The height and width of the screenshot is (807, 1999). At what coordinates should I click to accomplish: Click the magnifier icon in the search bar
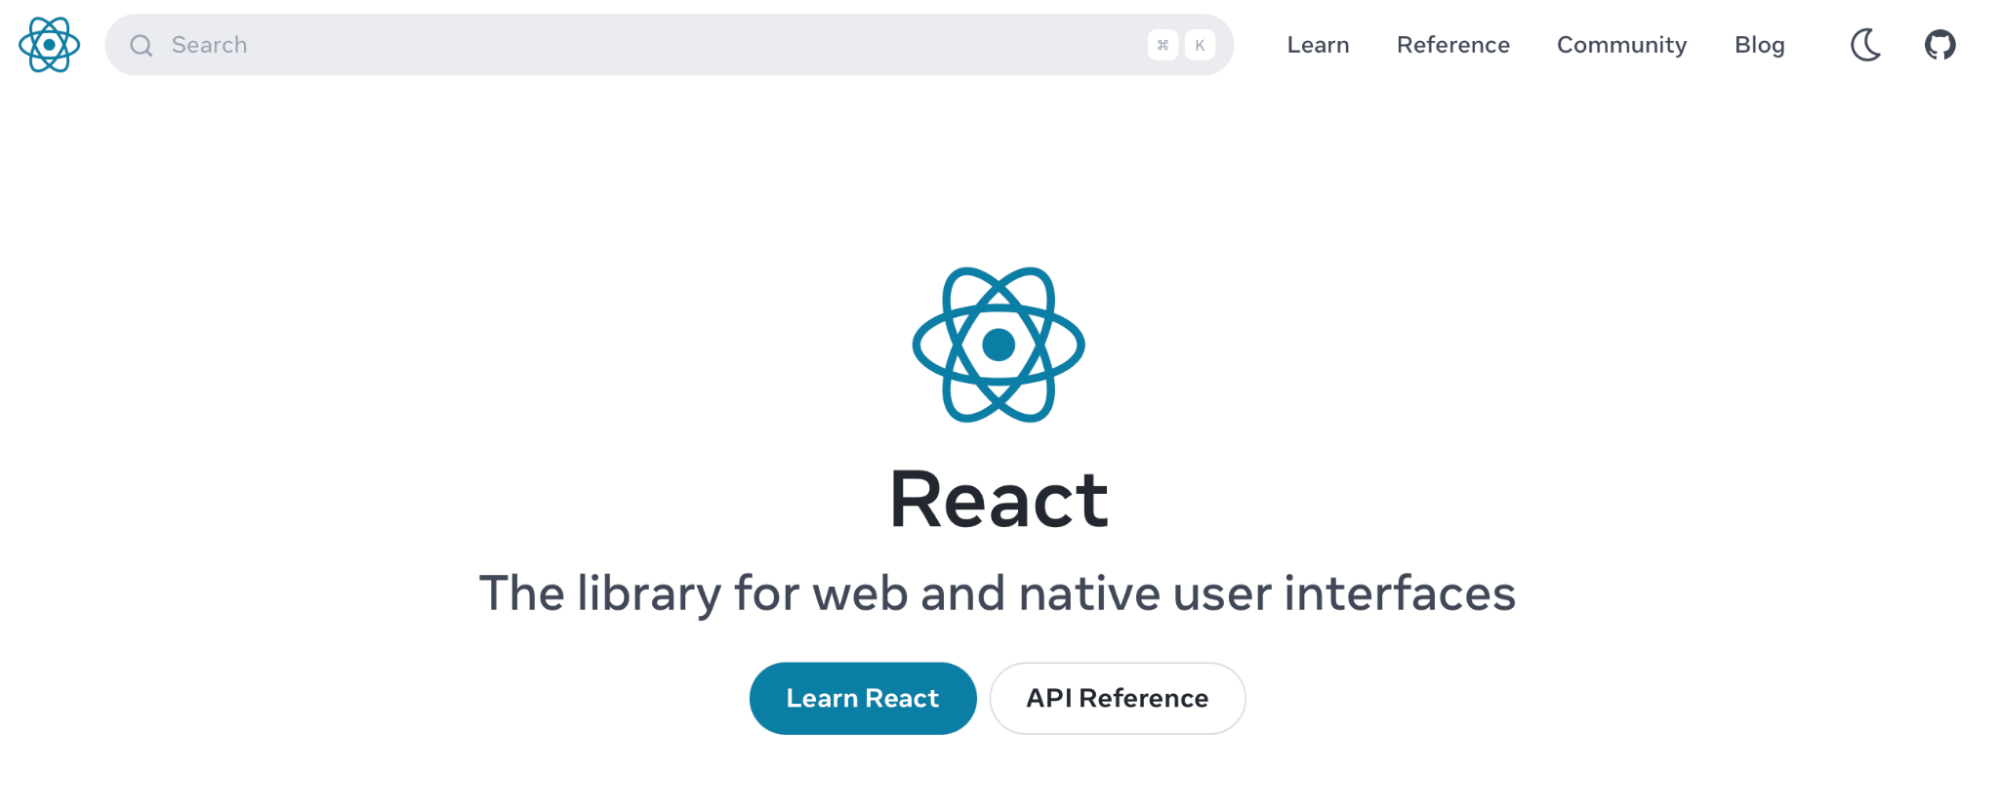(x=141, y=45)
